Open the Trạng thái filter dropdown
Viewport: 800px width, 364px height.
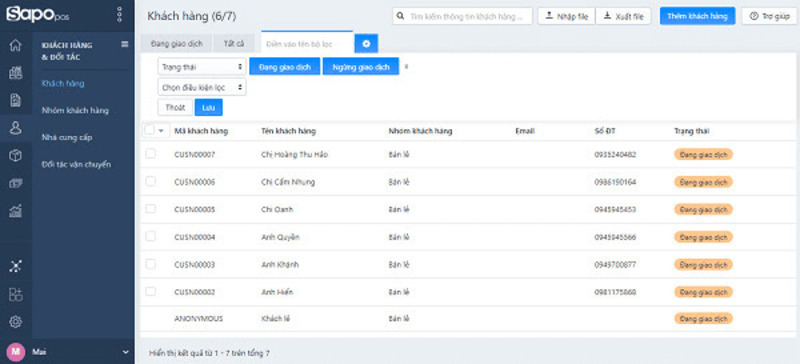[x=202, y=66]
